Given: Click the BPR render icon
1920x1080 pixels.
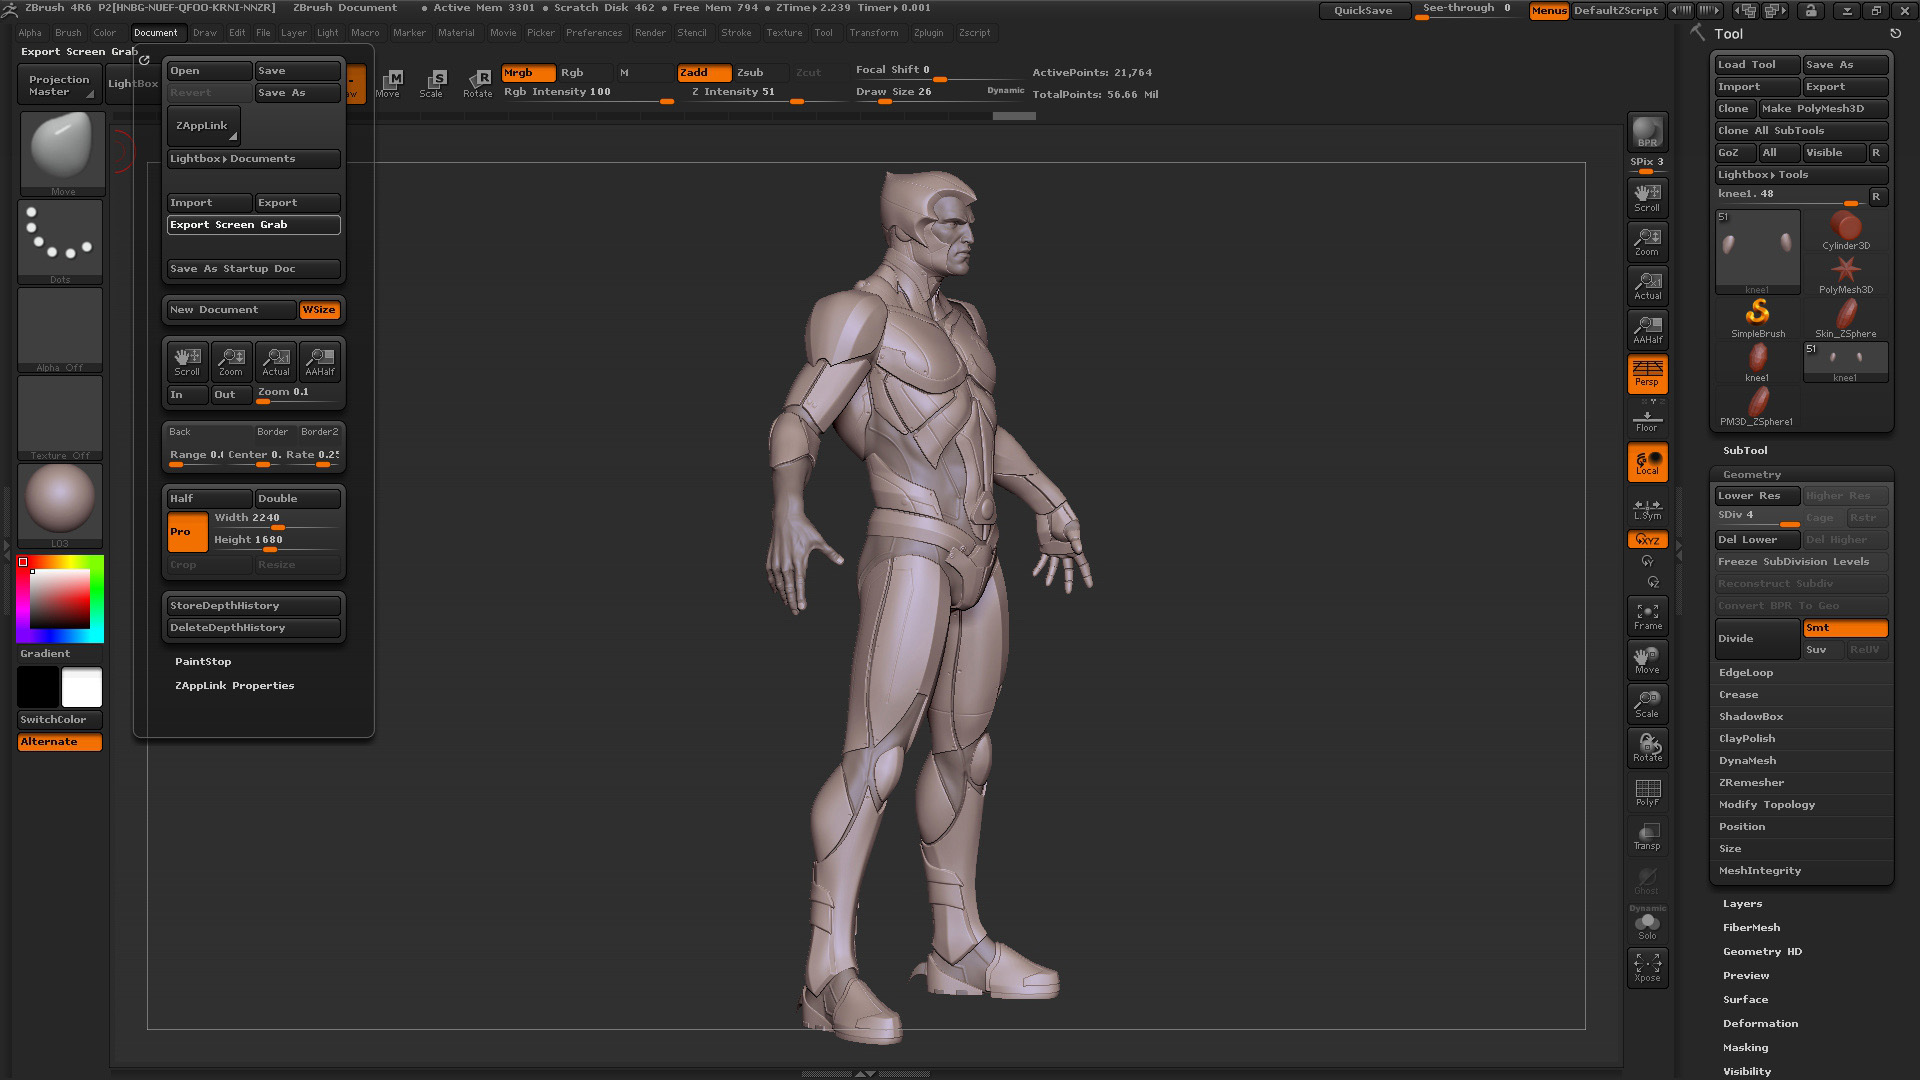Looking at the screenshot, I should (x=1647, y=133).
